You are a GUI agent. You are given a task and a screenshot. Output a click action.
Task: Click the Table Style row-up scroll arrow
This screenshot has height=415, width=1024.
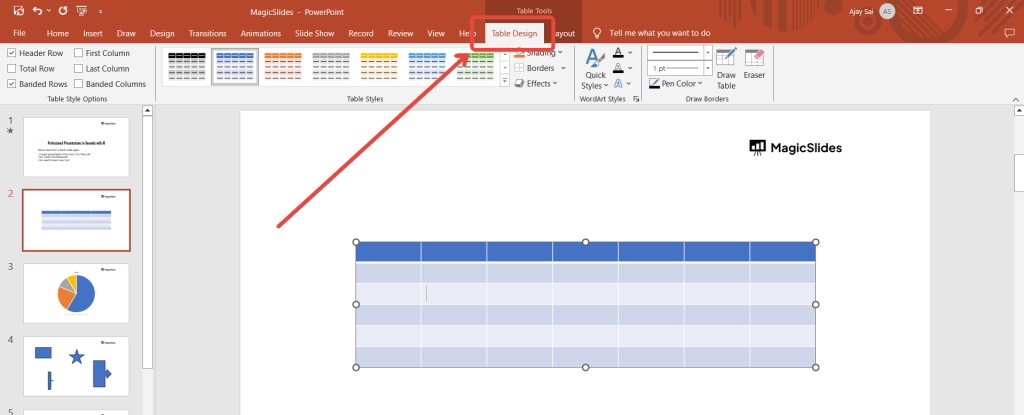point(504,54)
